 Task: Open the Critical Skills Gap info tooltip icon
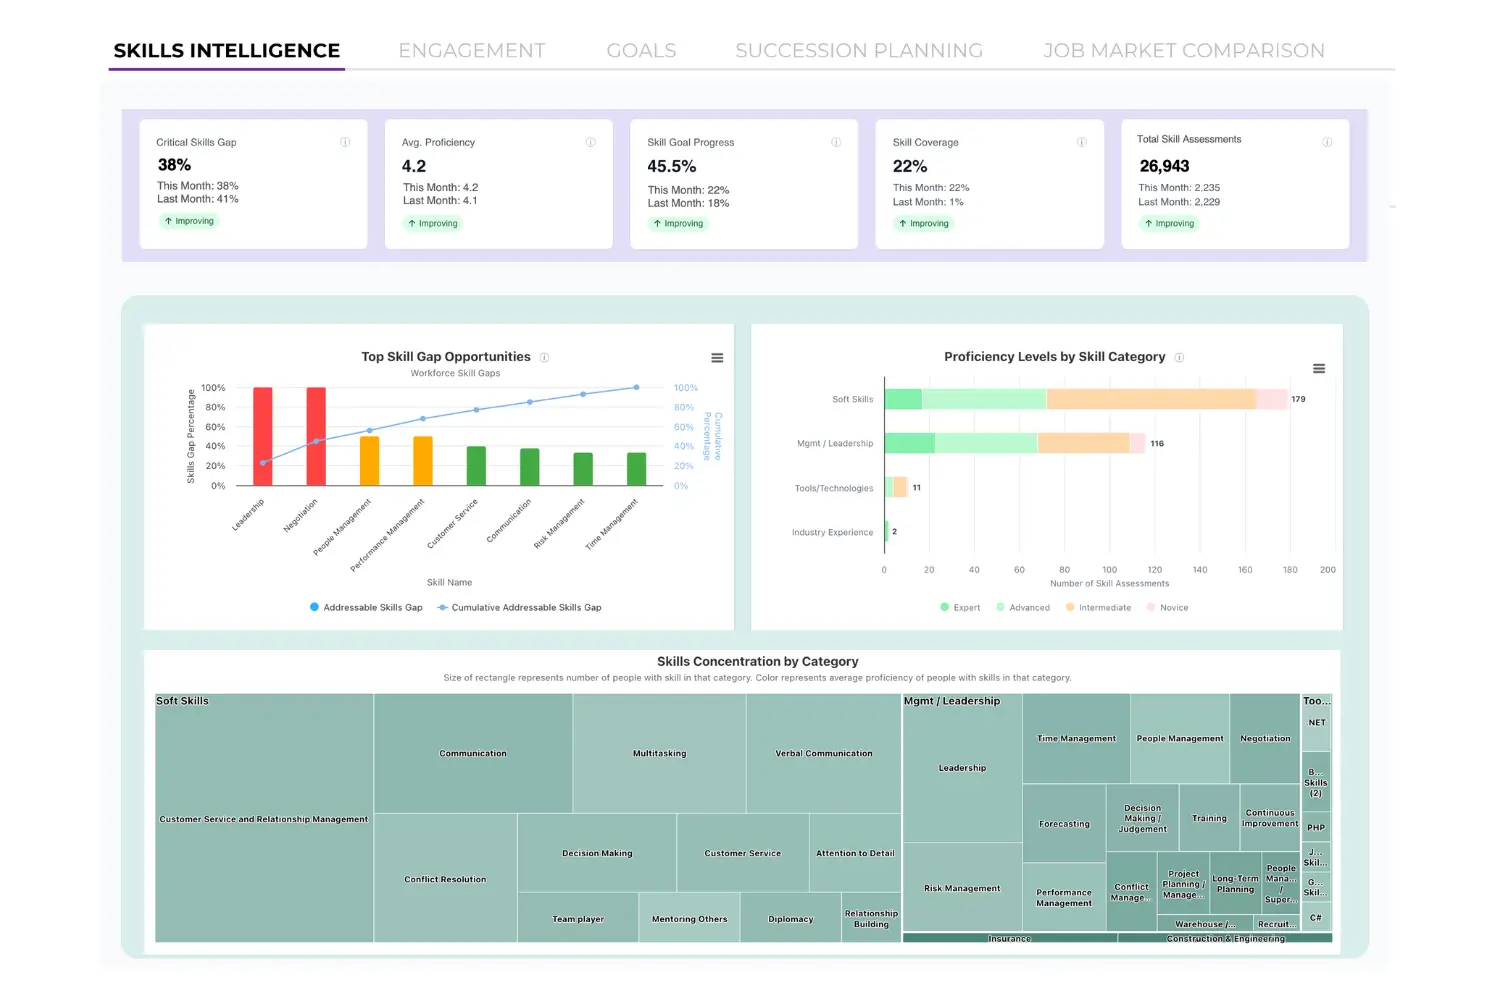coord(345,142)
